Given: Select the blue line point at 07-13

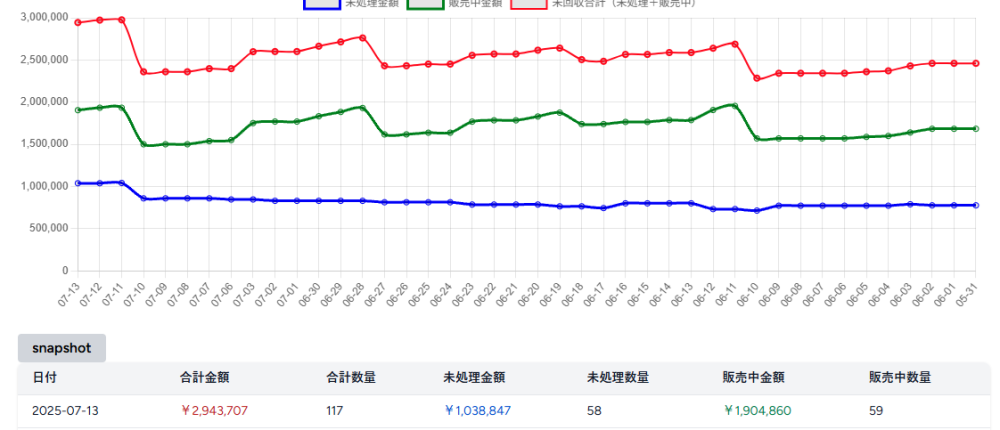Looking at the screenshot, I should tap(77, 183).
